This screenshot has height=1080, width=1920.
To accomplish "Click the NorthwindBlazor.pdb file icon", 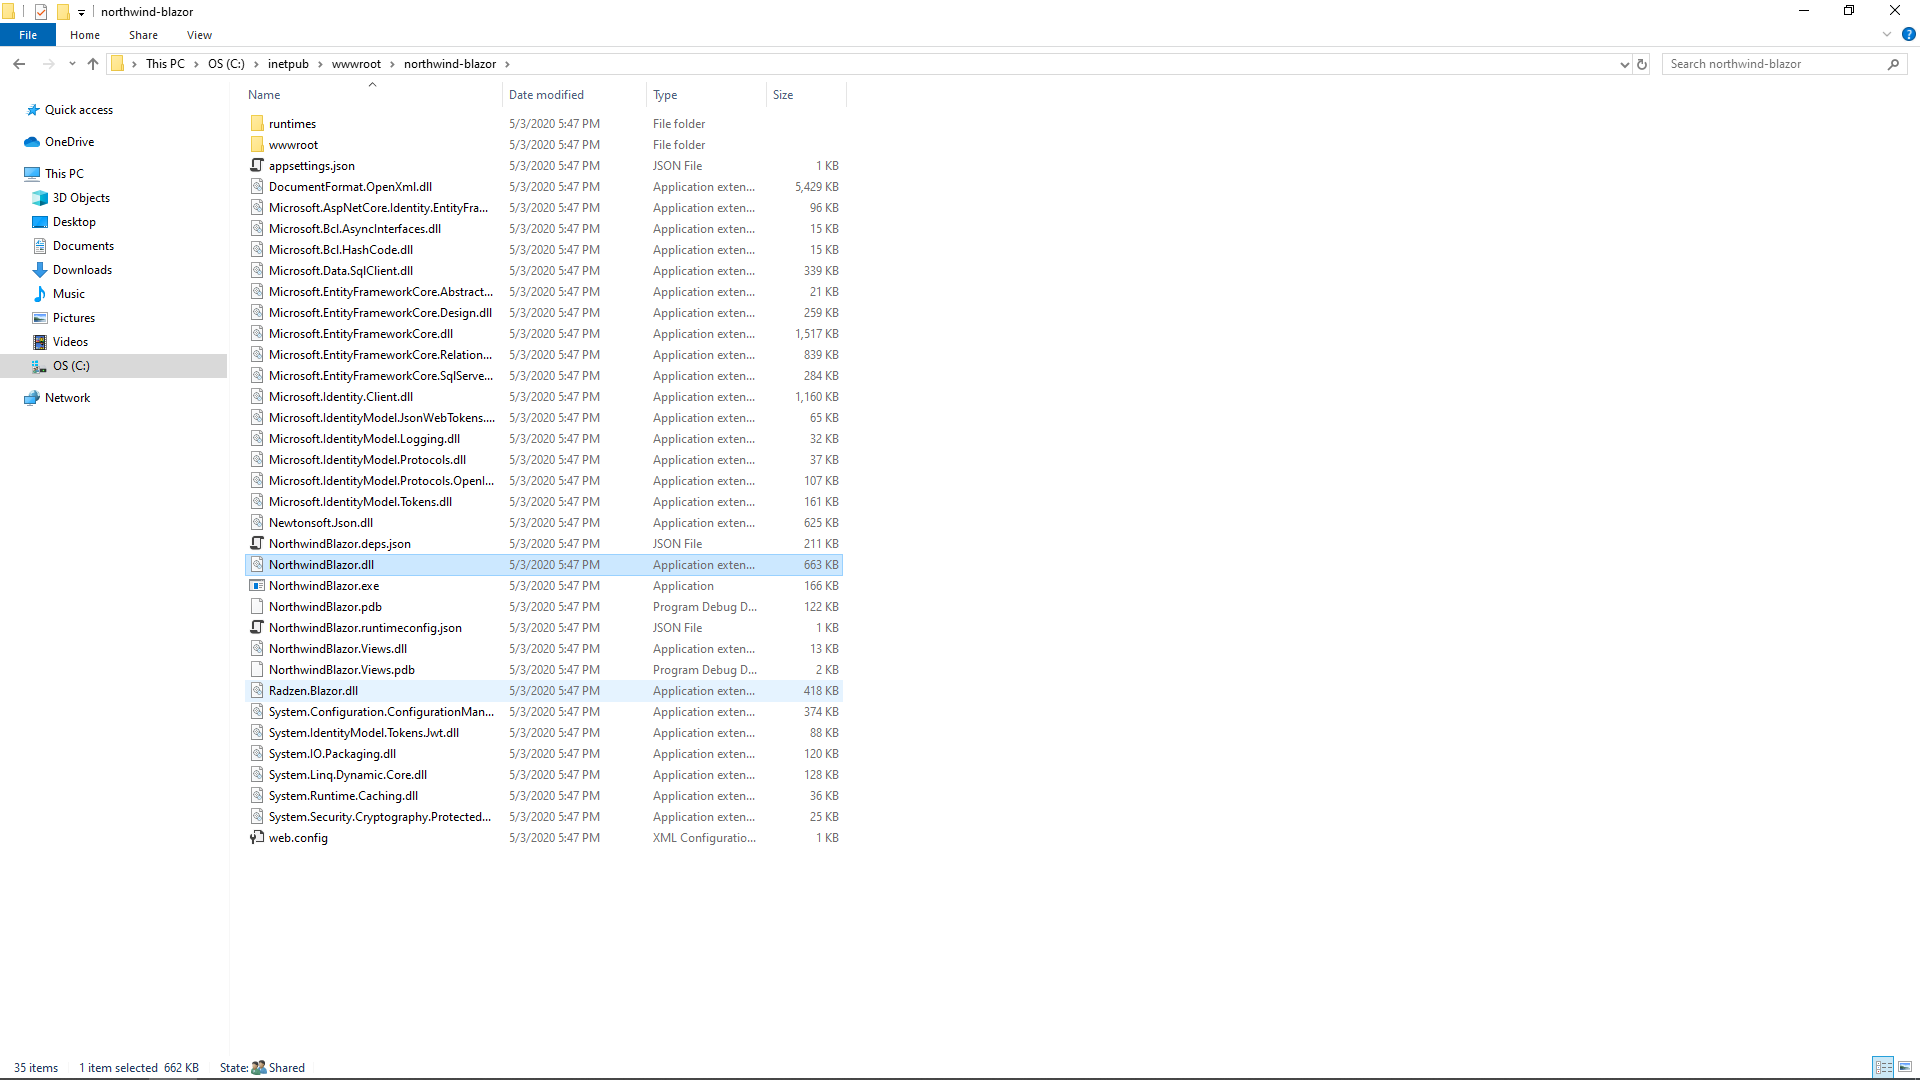I will (257, 606).
